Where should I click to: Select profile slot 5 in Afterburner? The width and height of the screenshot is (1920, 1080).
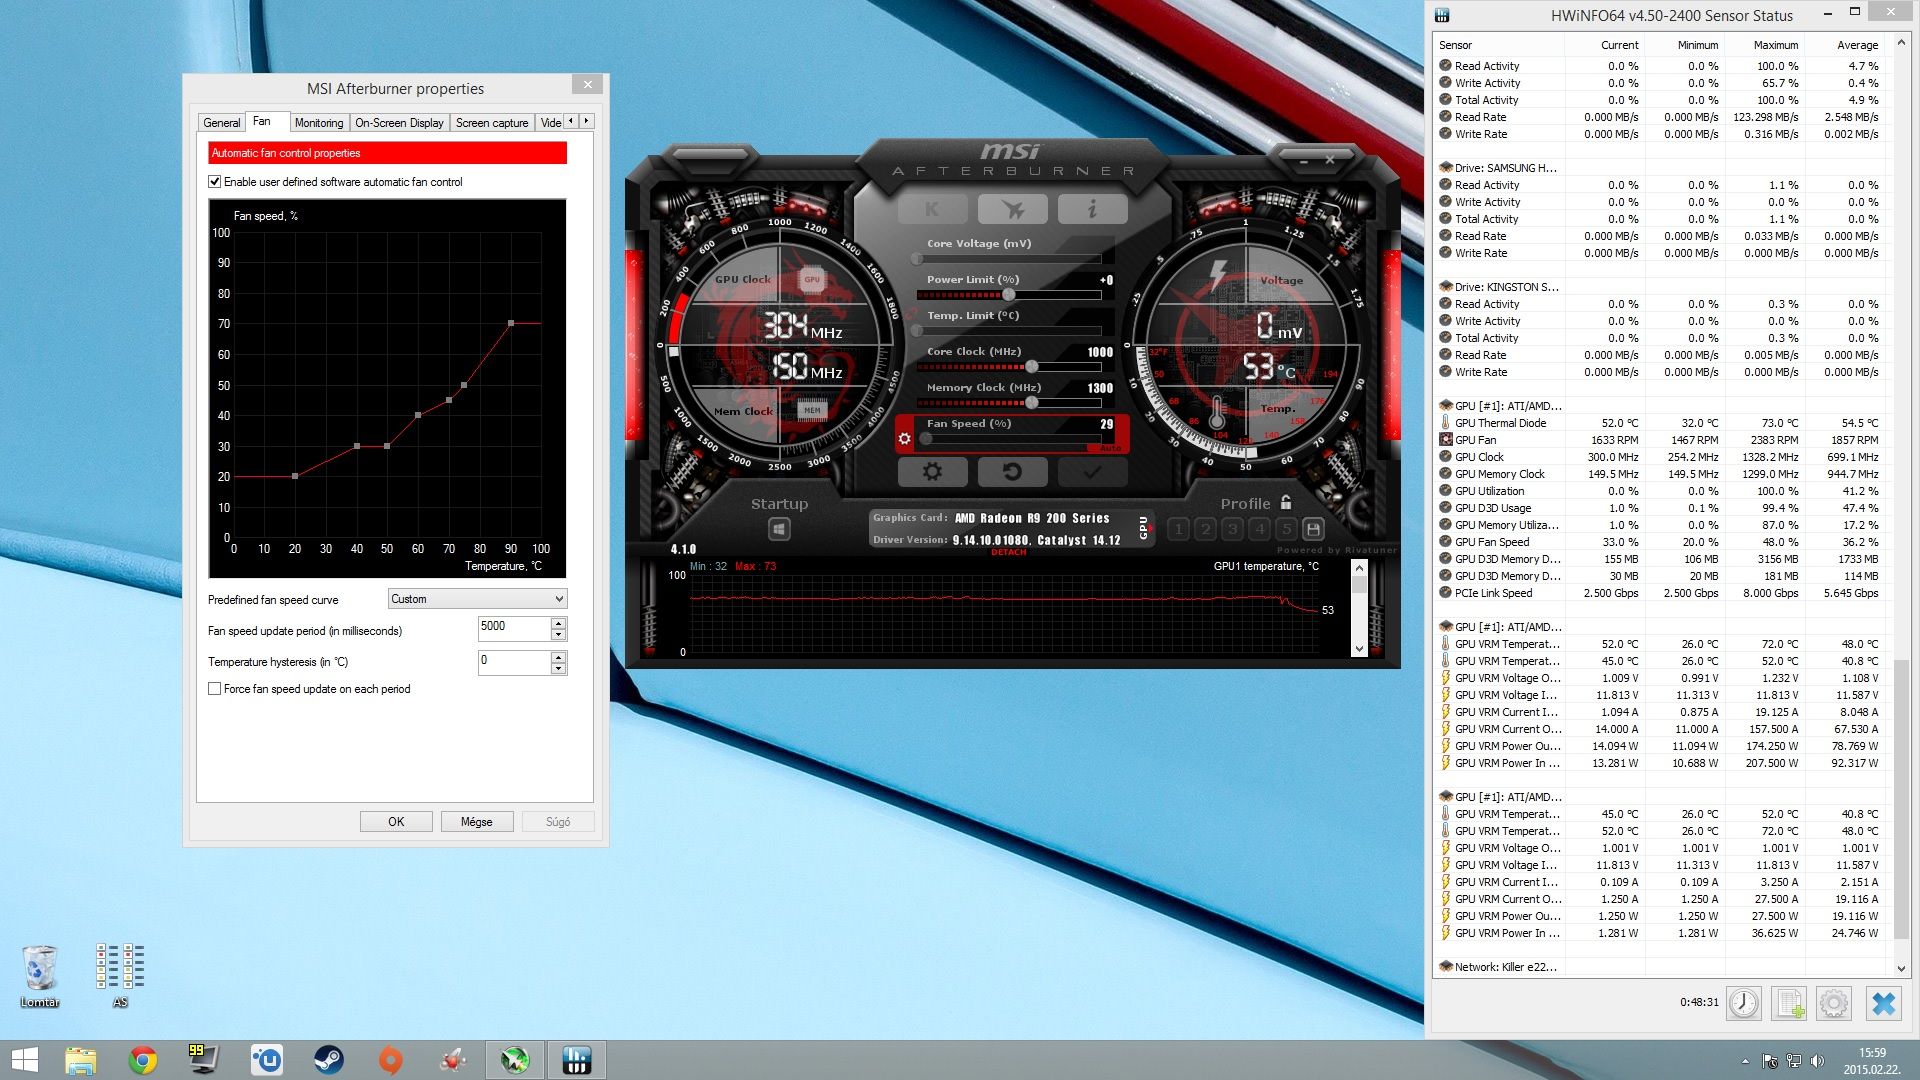pyautogui.click(x=1286, y=529)
